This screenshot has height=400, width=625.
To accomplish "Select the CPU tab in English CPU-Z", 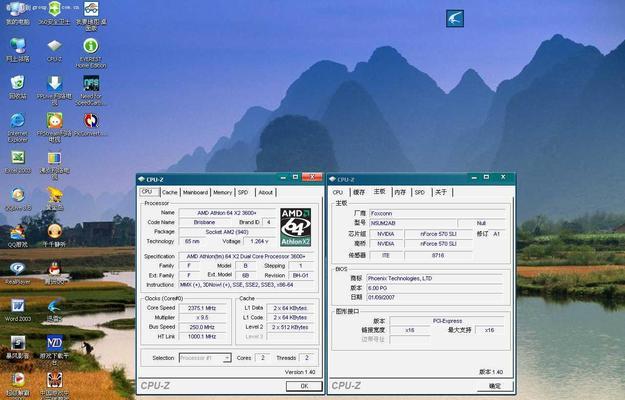I will (147, 192).
